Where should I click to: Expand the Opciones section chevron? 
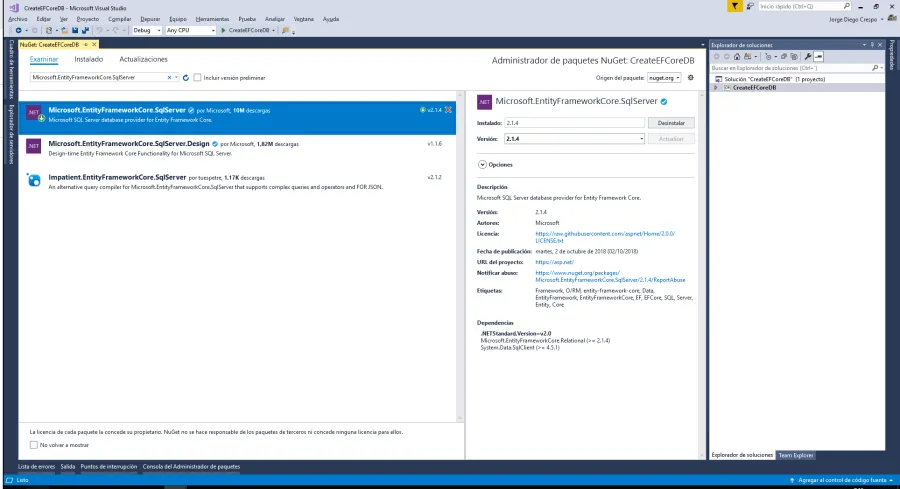482,165
